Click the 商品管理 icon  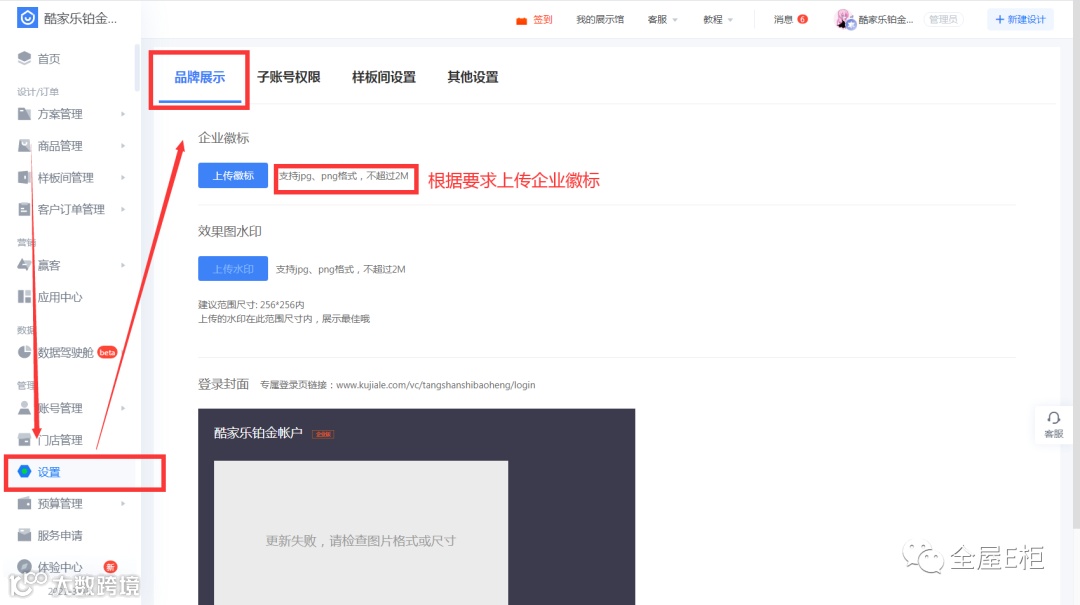pos(25,145)
